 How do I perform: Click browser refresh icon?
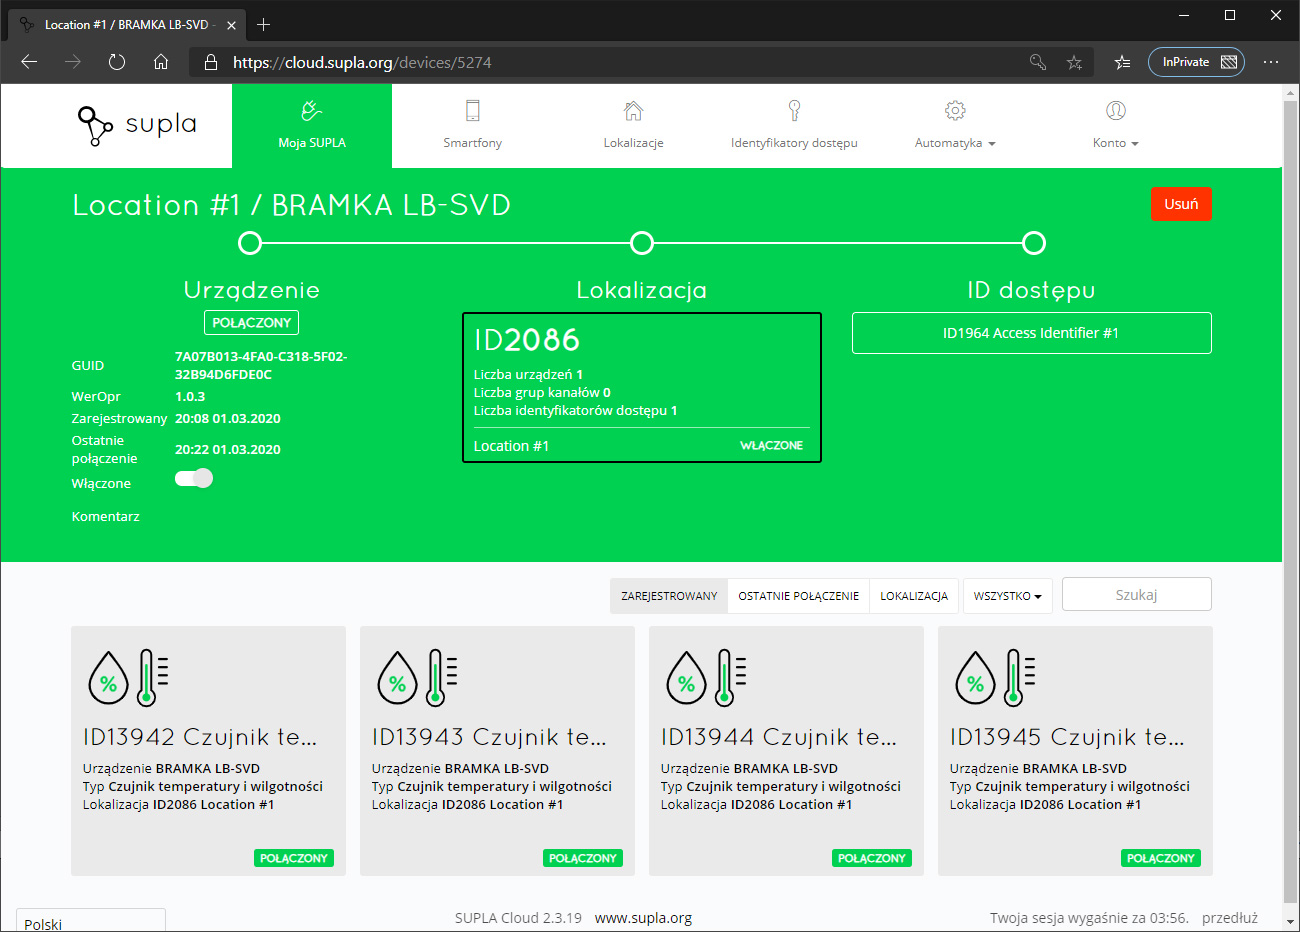click(x=117, y=62)
